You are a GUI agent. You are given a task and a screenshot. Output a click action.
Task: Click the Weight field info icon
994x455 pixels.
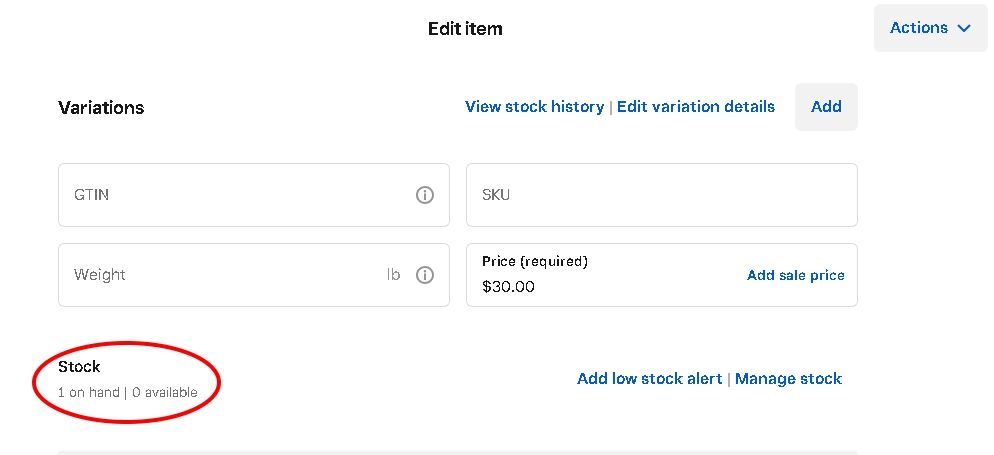click(425, 275)
